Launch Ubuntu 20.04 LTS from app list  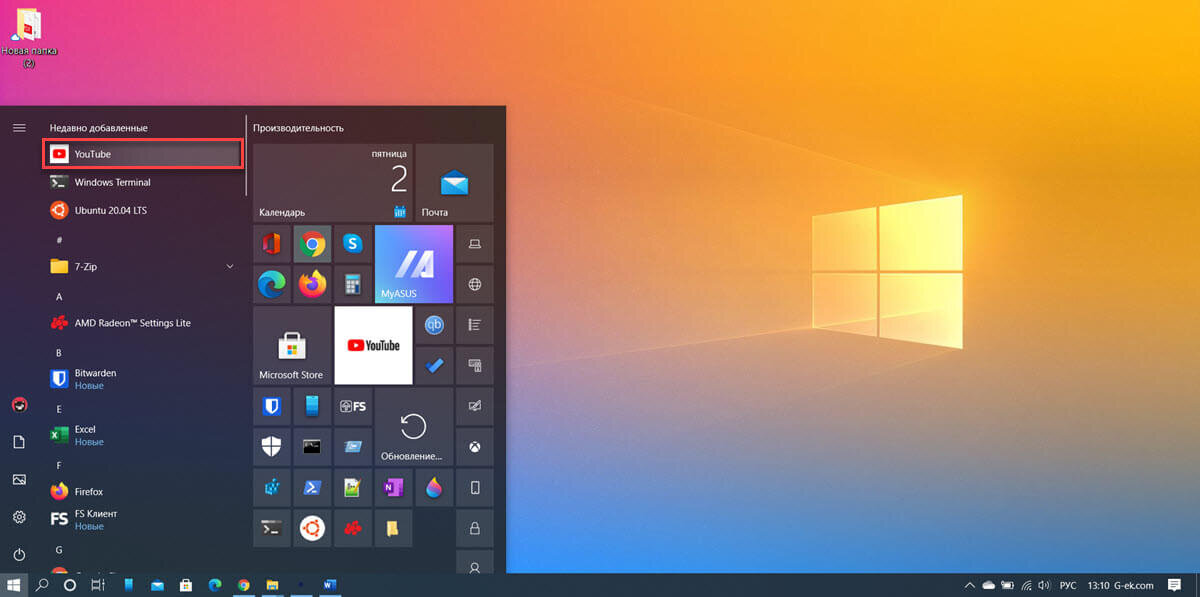tap(144, 210)
